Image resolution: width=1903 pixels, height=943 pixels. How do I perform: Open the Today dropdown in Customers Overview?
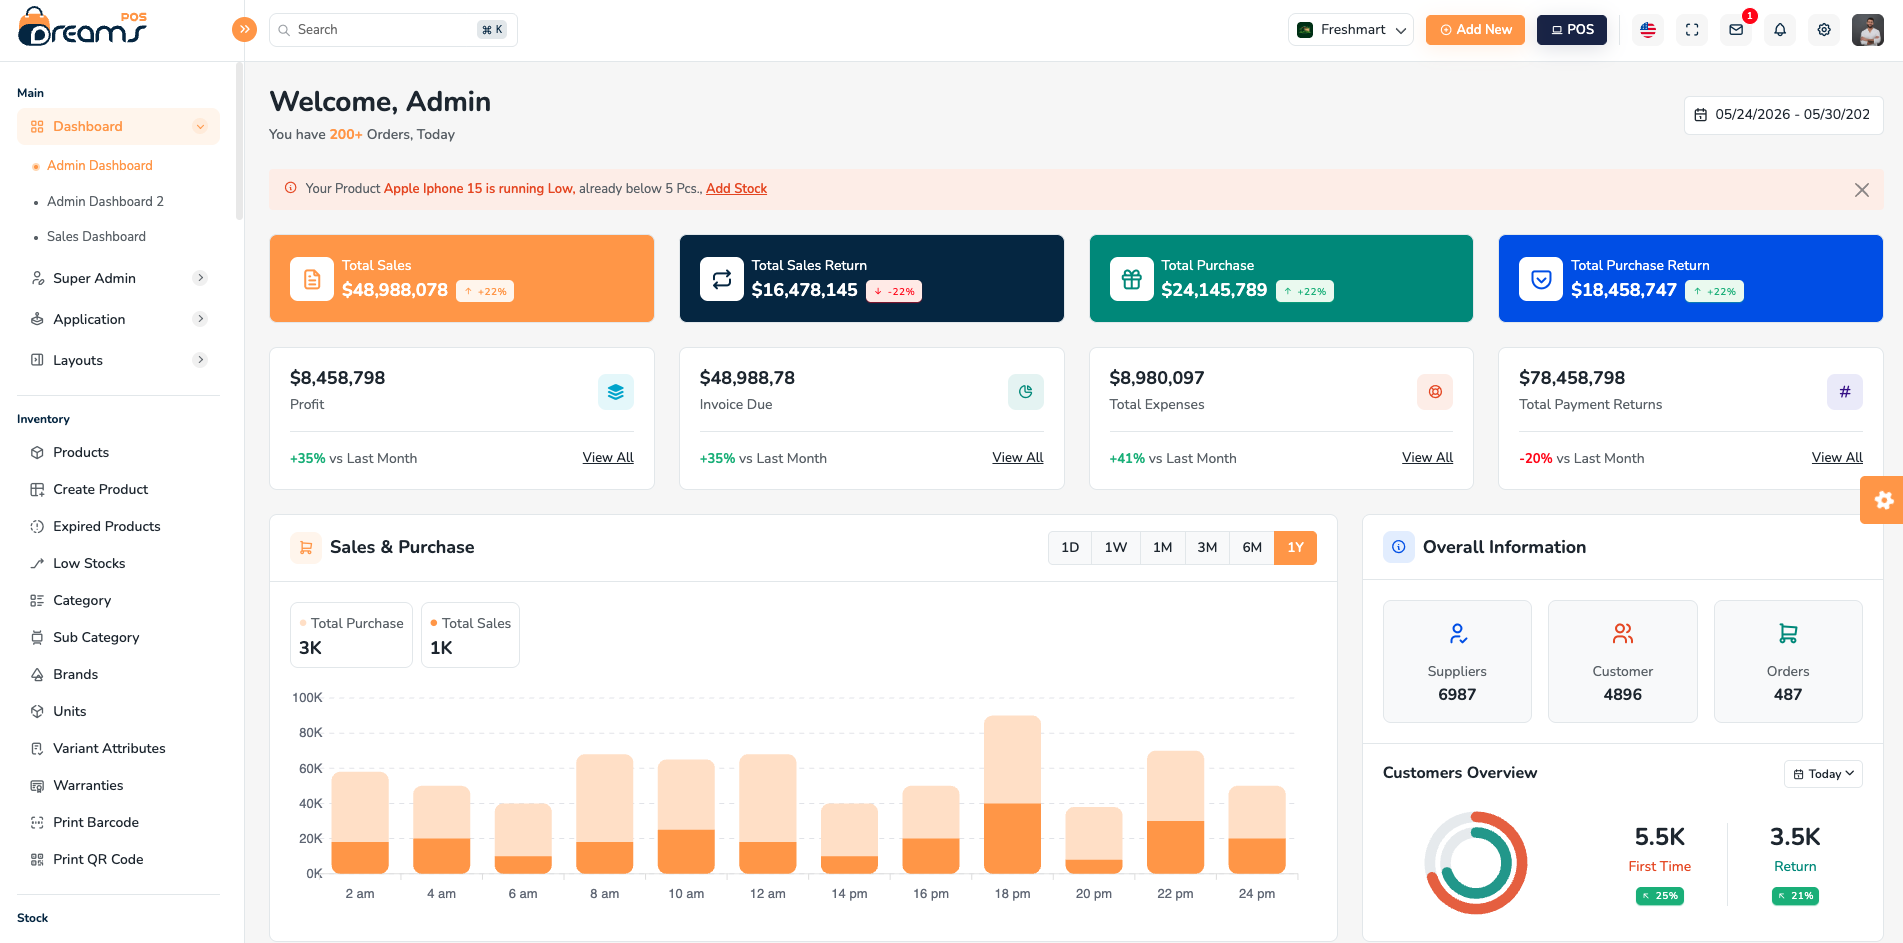[x=1823, y=774]
